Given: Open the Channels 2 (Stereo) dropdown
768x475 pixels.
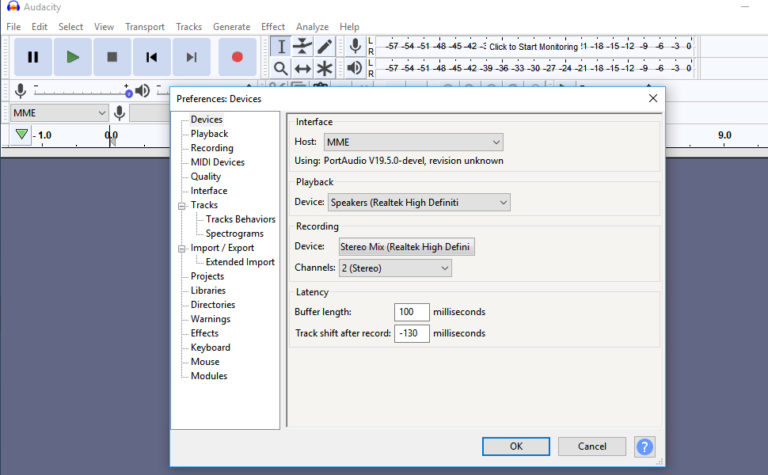Looking at the screenshot, I should point(395,268).
